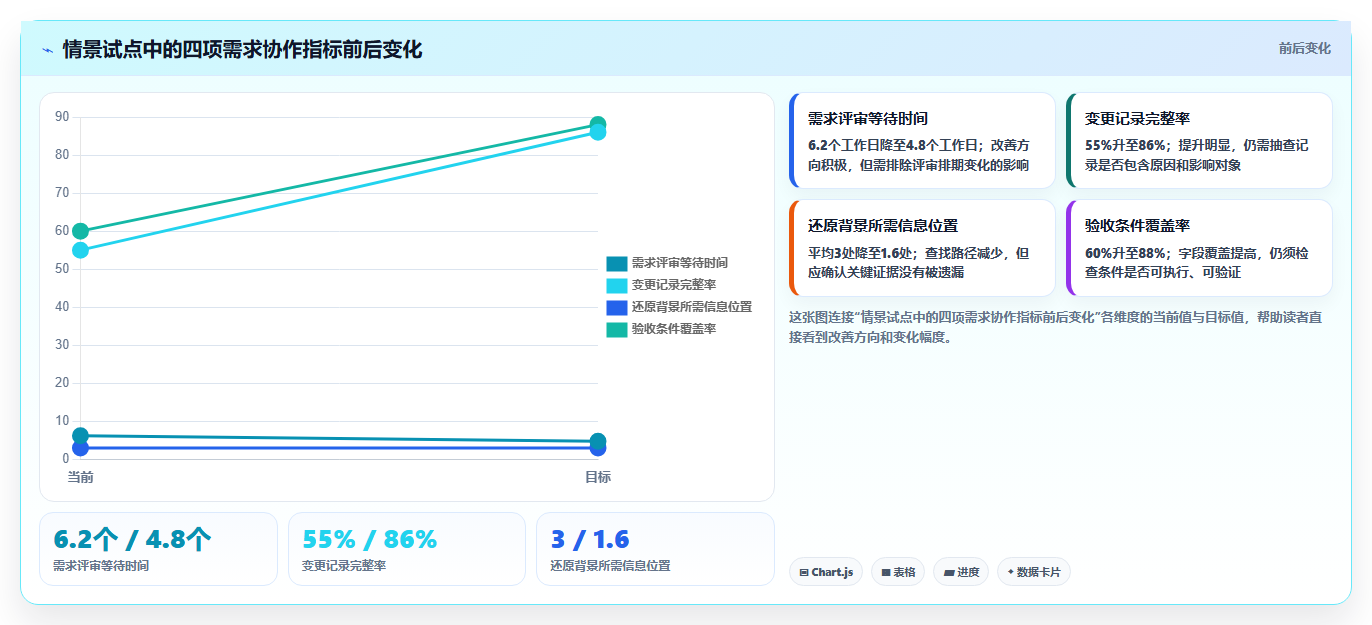Click the 验收条件覆盖率 legend color box
The width and height of the screenshot is (1372, 625).
coord(617,329)
